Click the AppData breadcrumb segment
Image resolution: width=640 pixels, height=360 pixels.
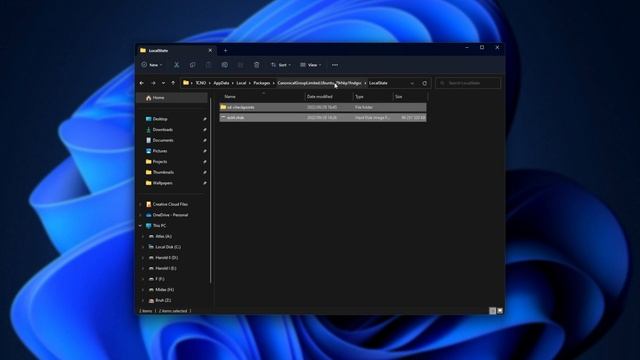(x=221, y=83)
